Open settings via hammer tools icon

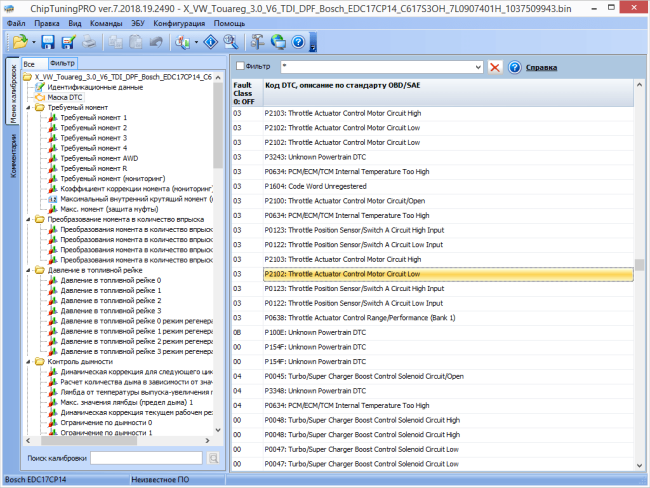257,42
